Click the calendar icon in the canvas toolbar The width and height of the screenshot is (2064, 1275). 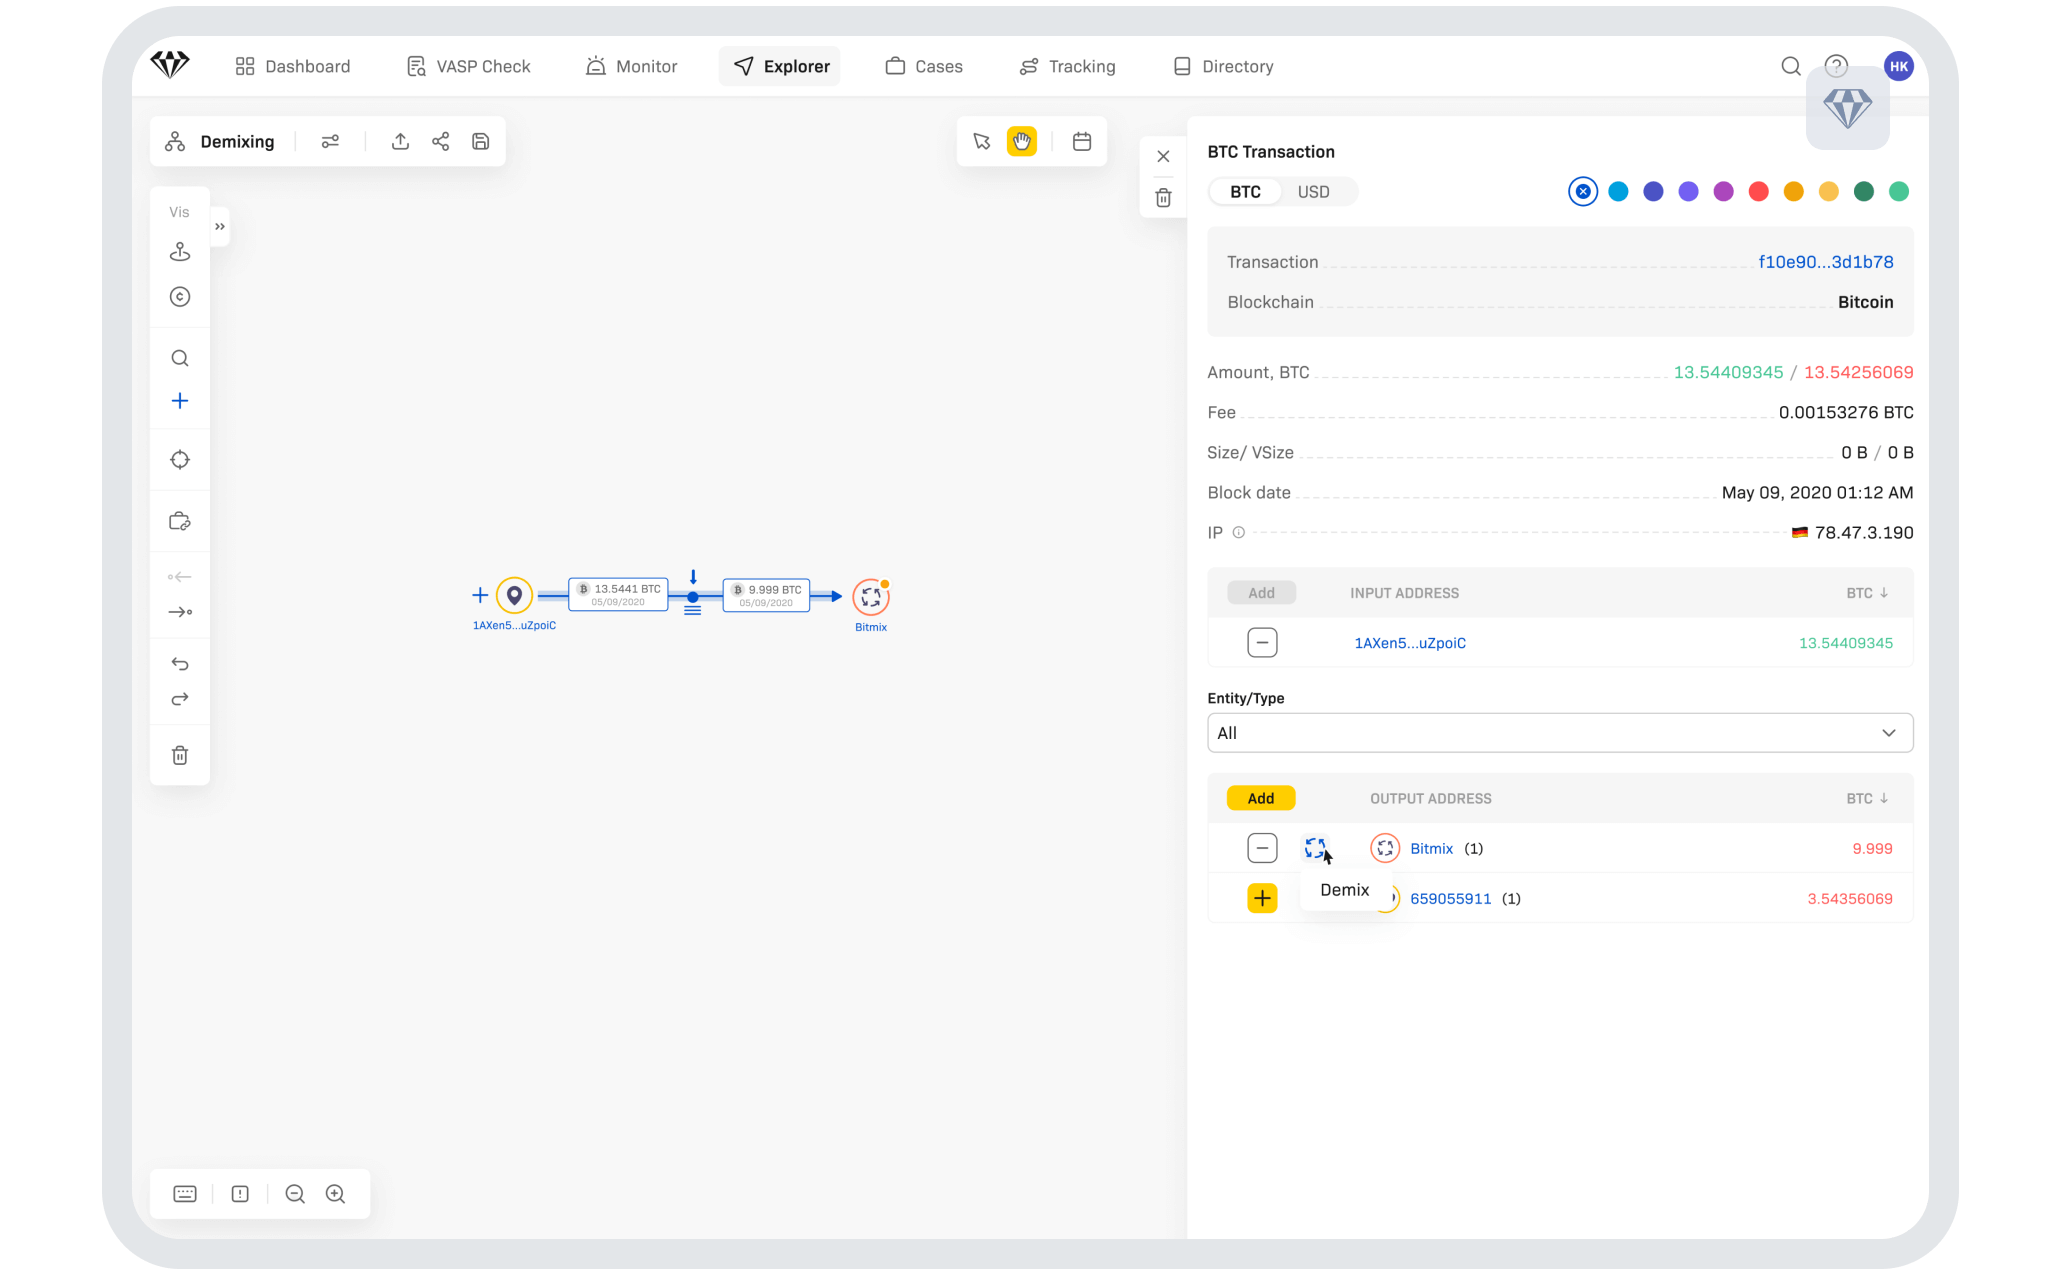pos(1081,142)
